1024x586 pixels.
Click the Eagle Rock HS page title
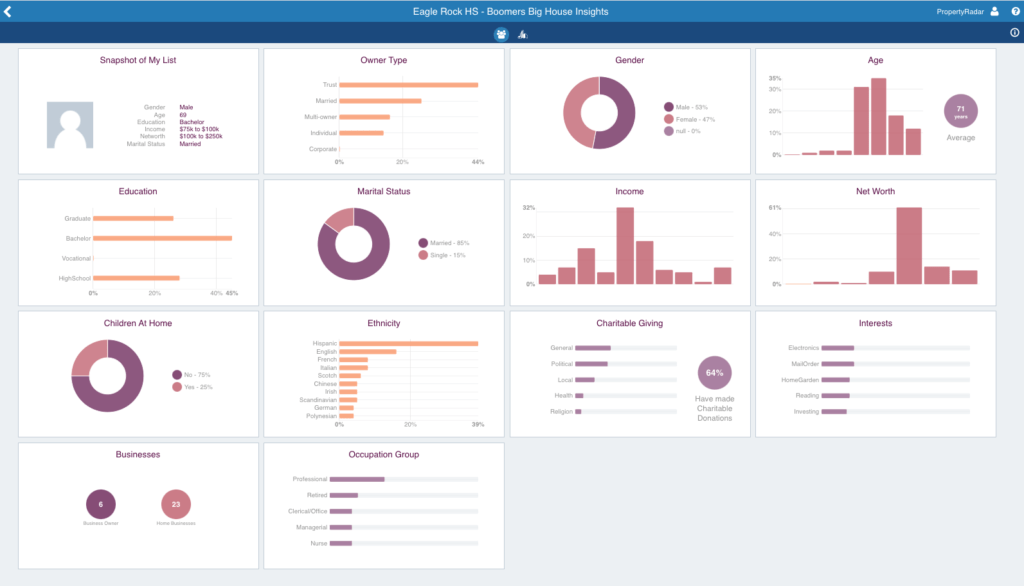click(511, 12)
